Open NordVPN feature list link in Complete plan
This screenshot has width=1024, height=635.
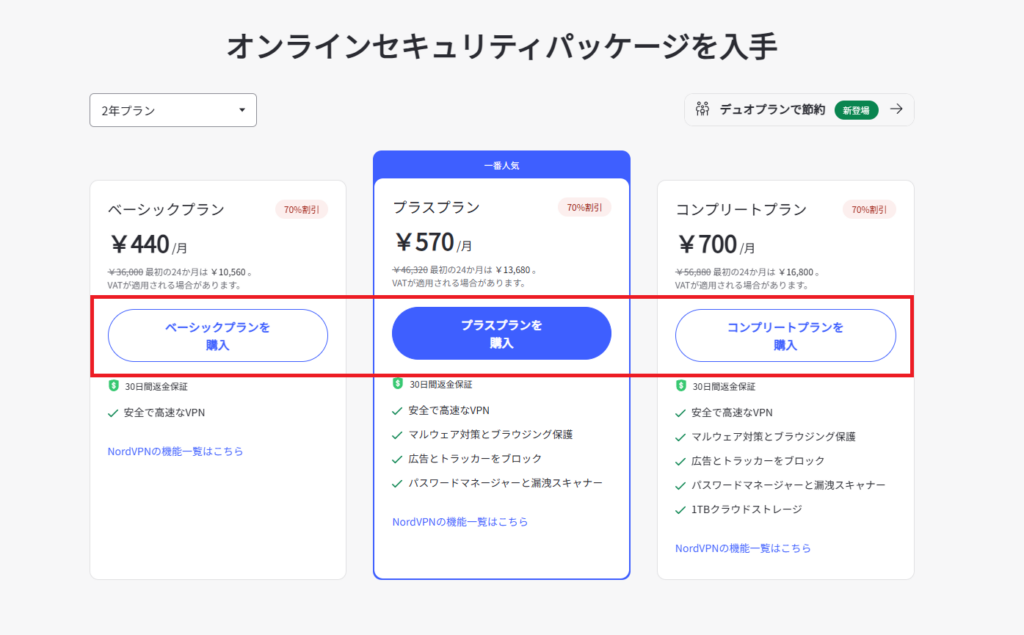(x=743, y=548)
